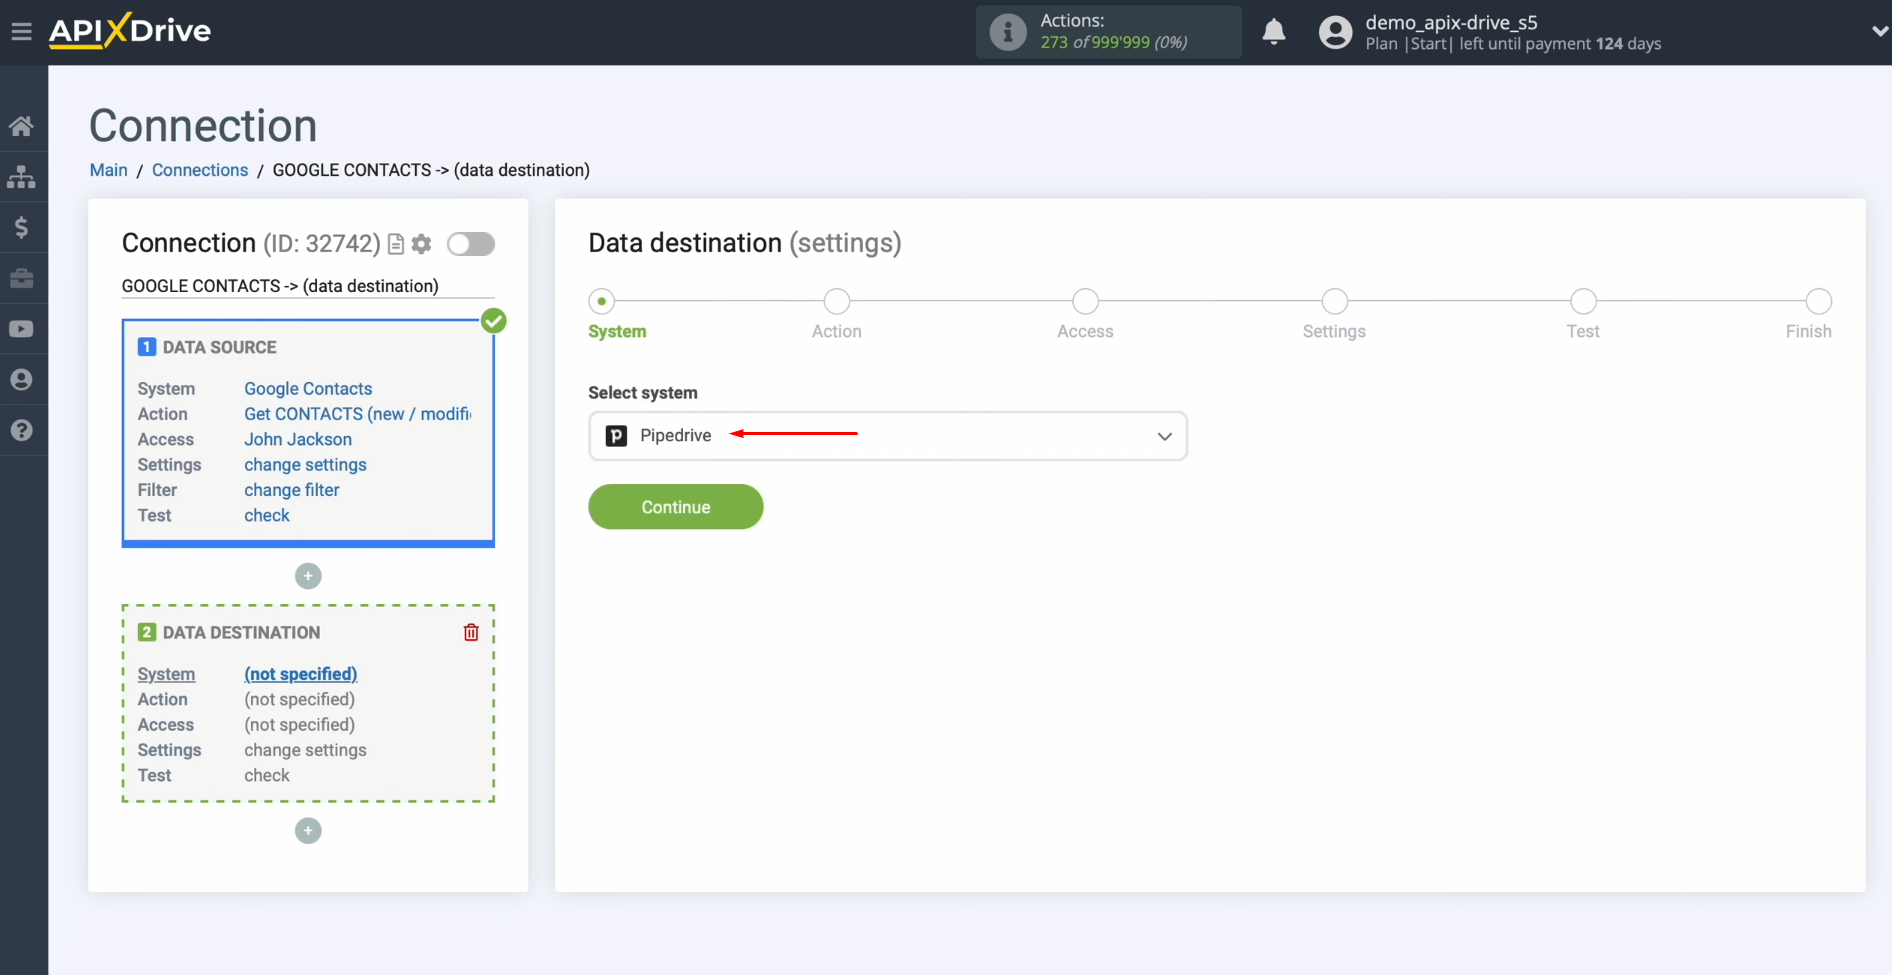Open the hamburger menu top left
Screen dimensions: 1892x975
point(22,31)
